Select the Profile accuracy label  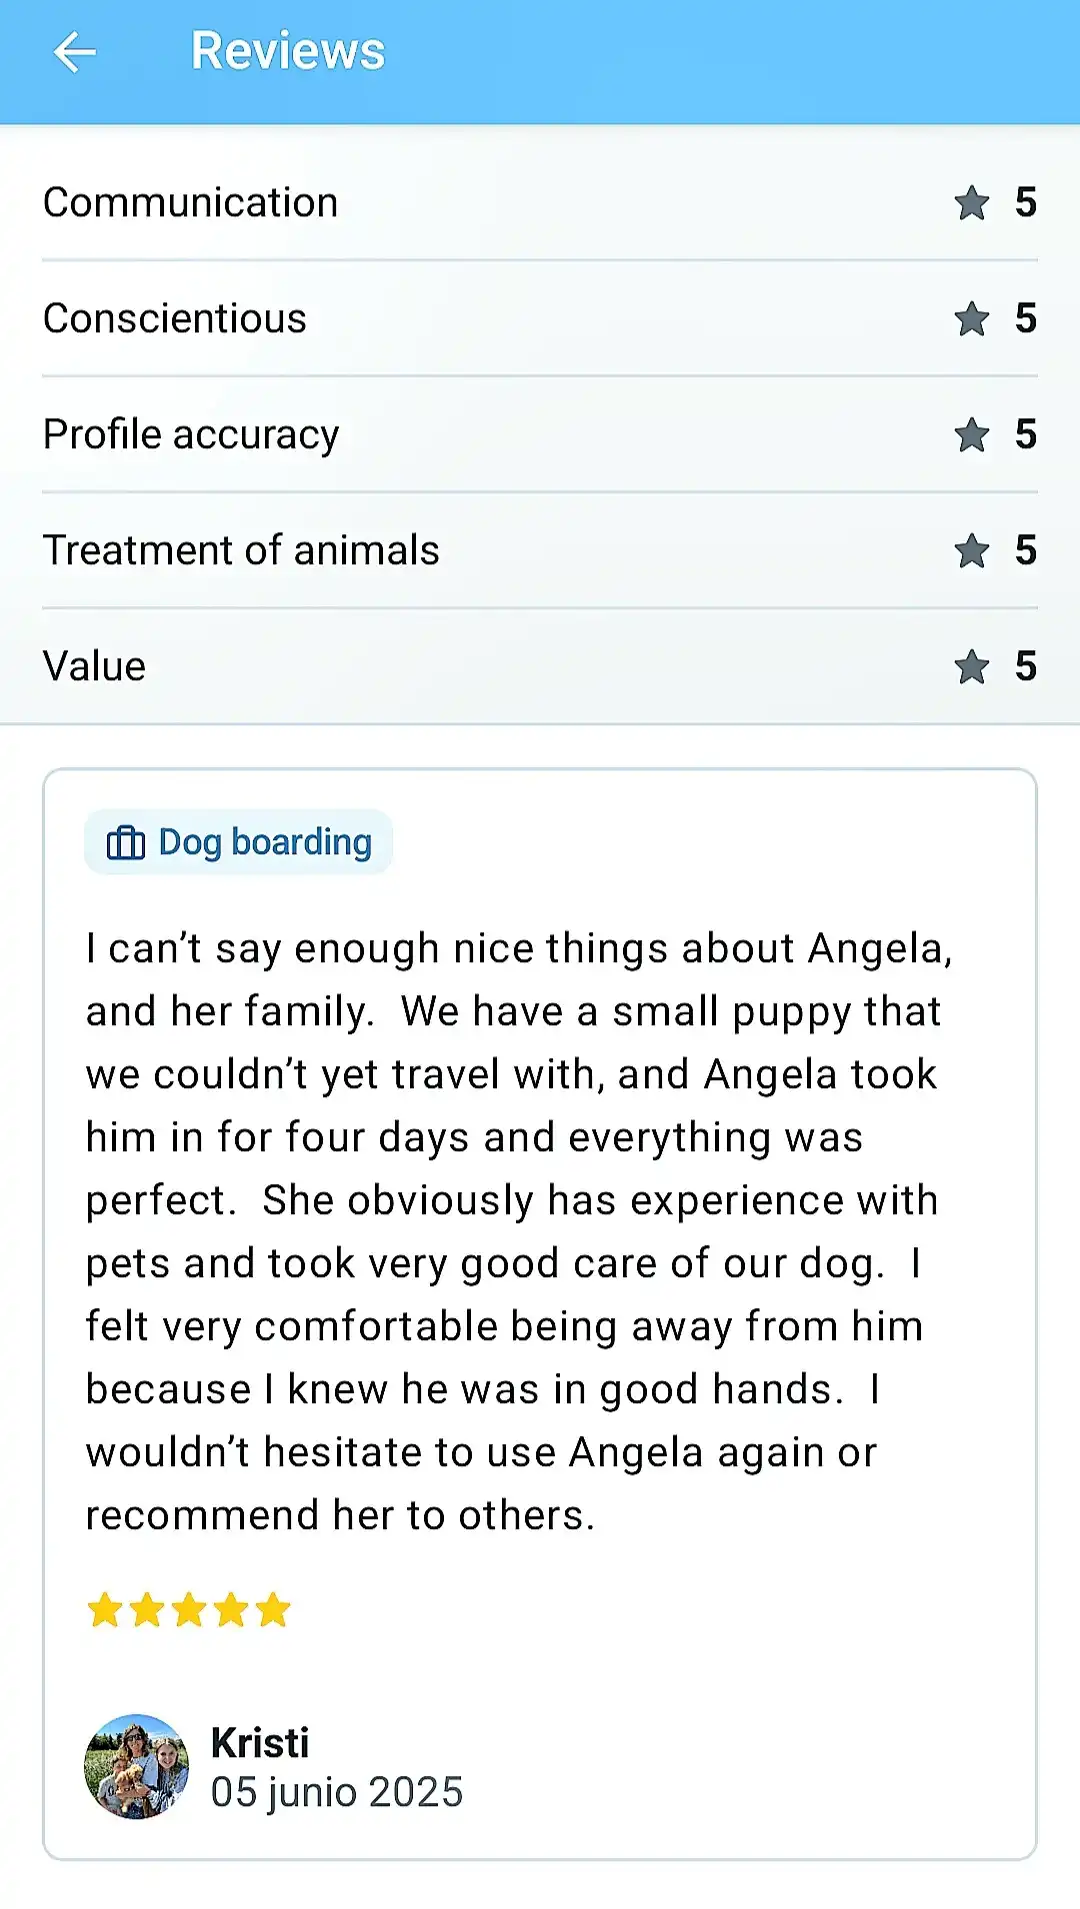[191, 435]
